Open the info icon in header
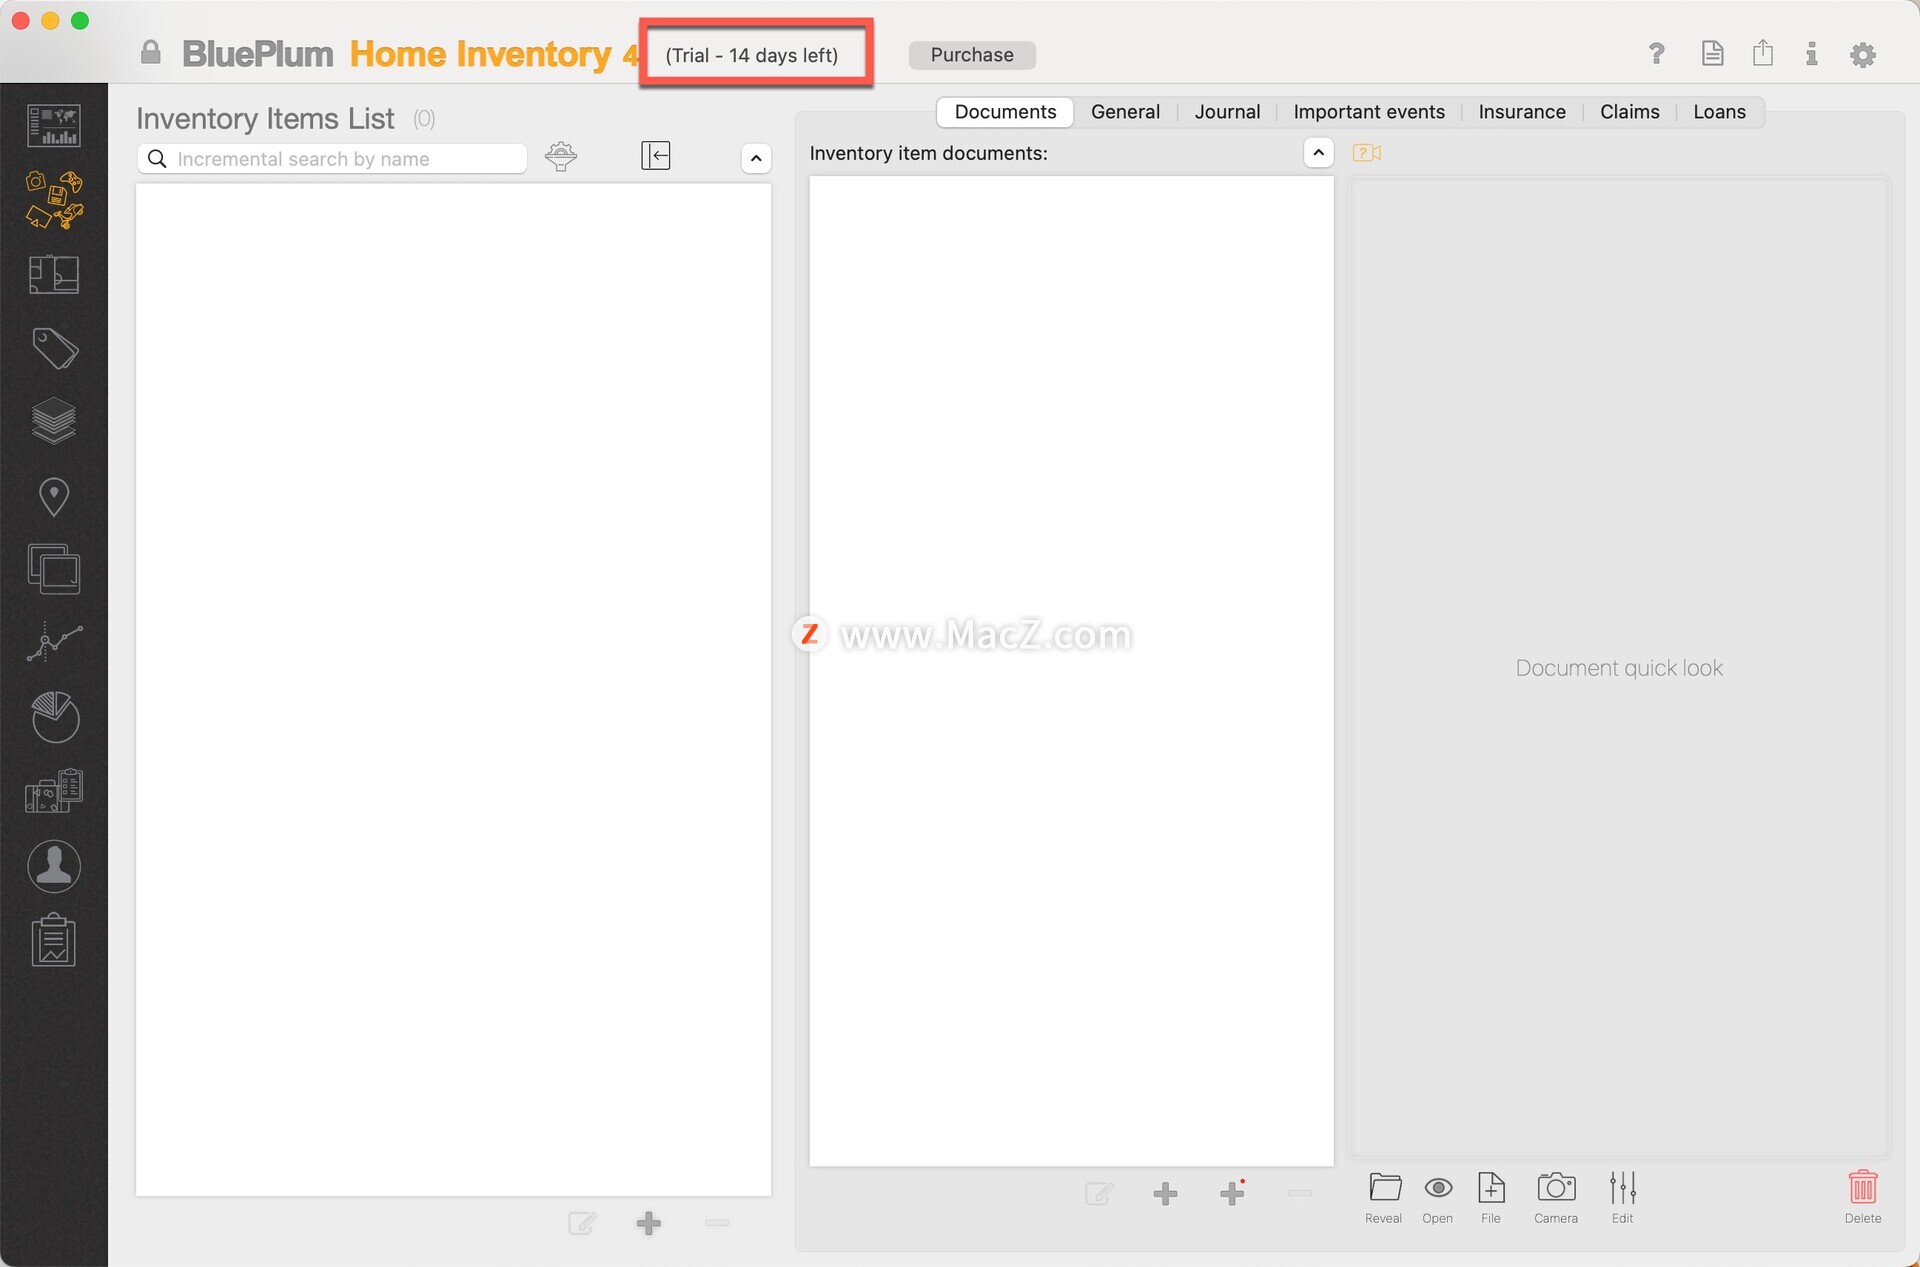 pos(1811,54)
